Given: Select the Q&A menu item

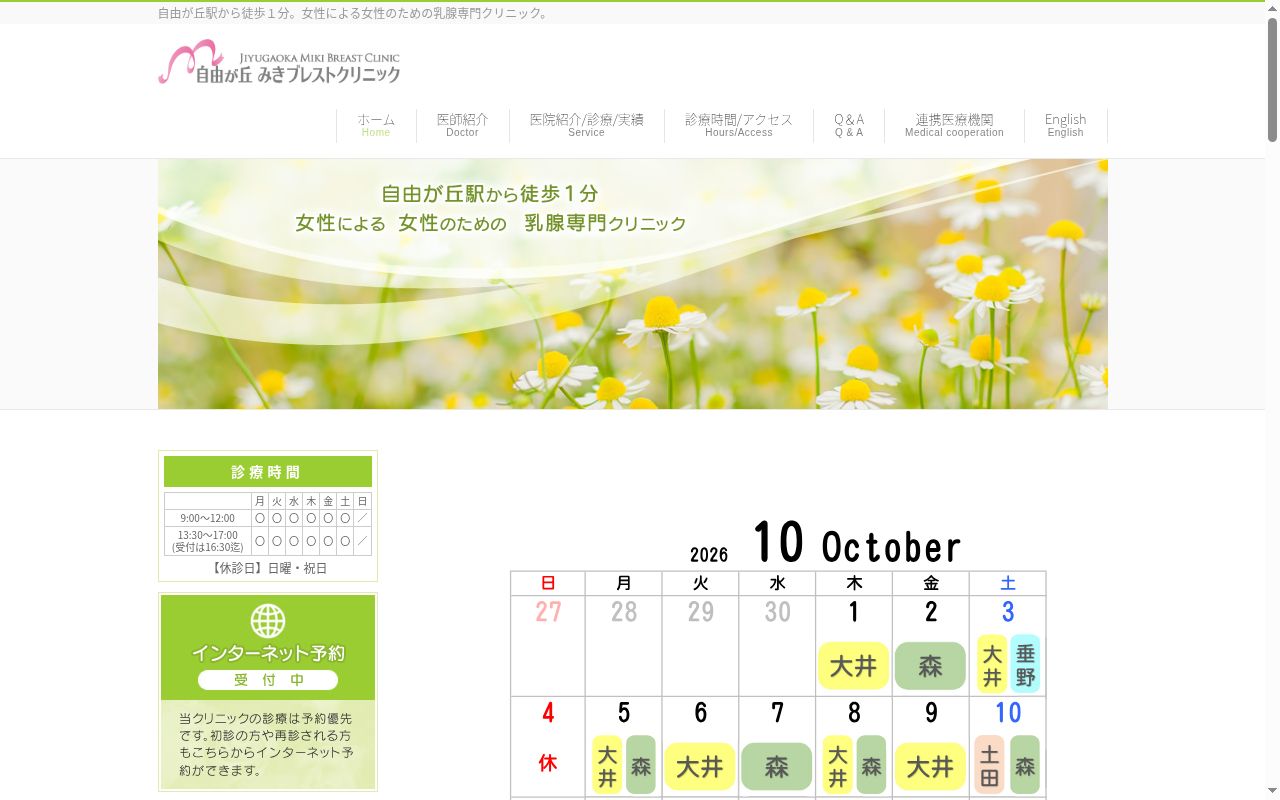Looking at the screenshot, I should [849, 125].
